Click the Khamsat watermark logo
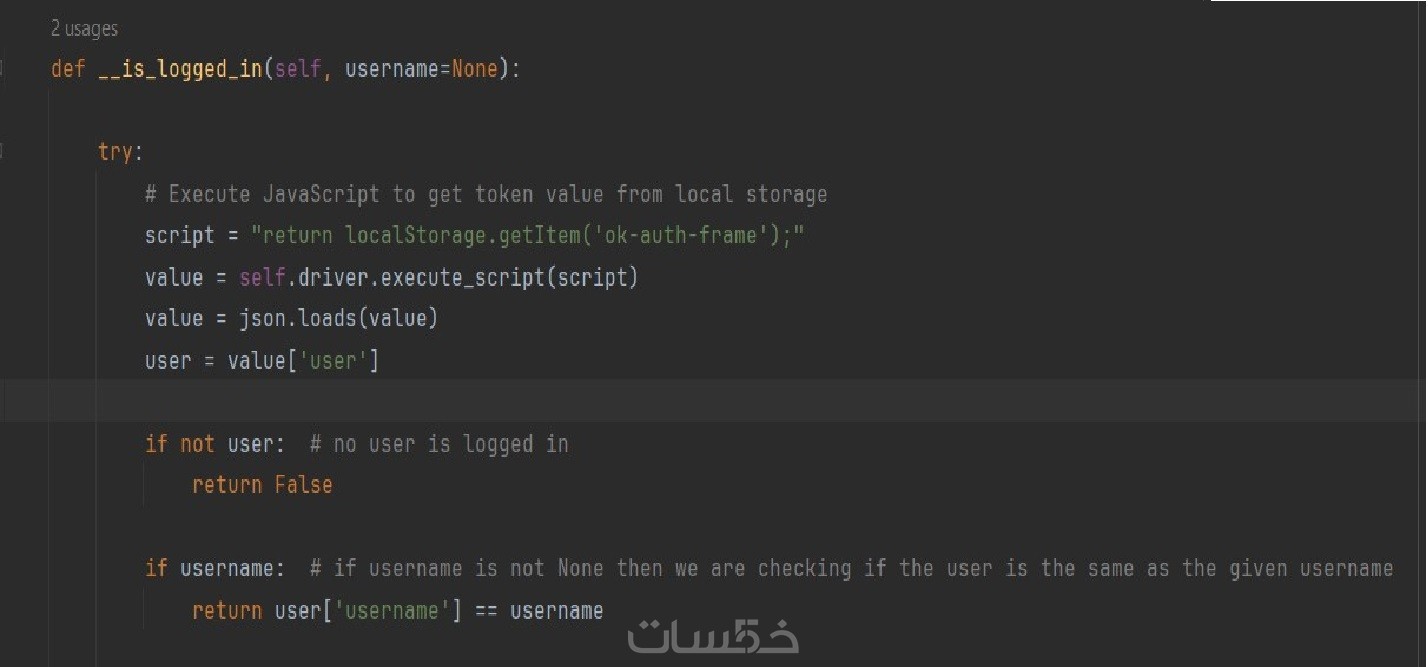The height and width of the screenshot is (667, 1428). click(x=712, y=636)
